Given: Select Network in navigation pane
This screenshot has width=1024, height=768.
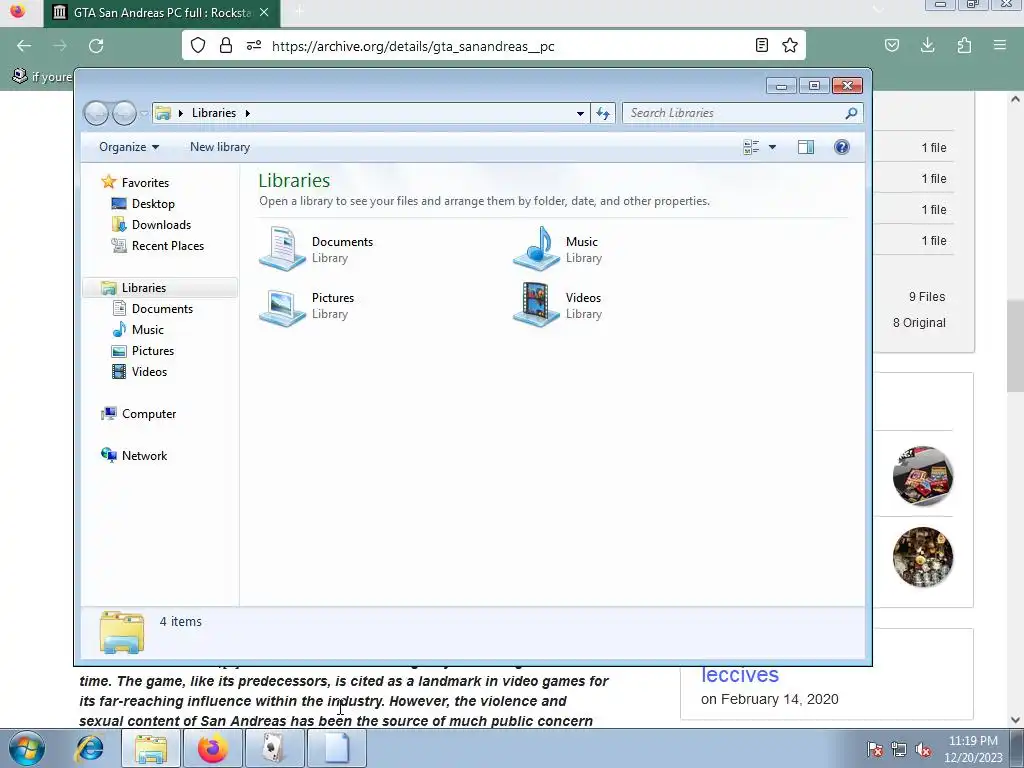Looking at the screenshot, I should [x=135, y=455].
